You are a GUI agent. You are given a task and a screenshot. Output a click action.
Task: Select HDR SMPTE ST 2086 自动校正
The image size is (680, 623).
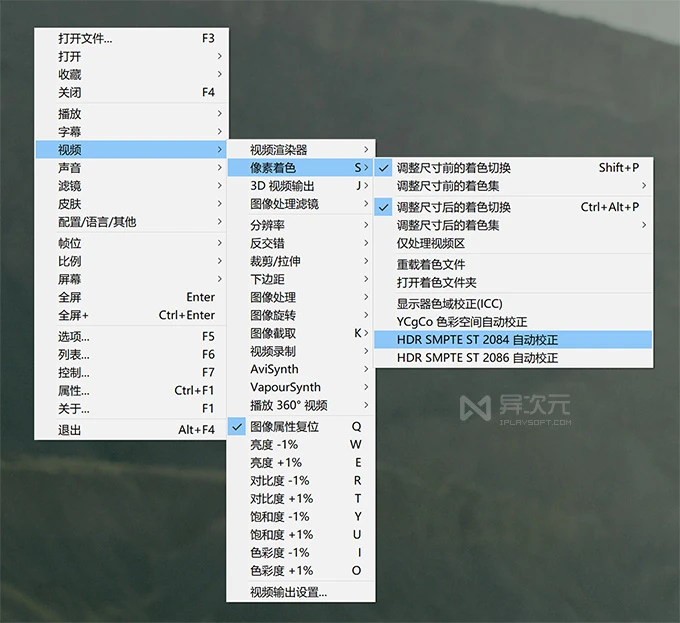pyautogui.click(x=513, y=358)
